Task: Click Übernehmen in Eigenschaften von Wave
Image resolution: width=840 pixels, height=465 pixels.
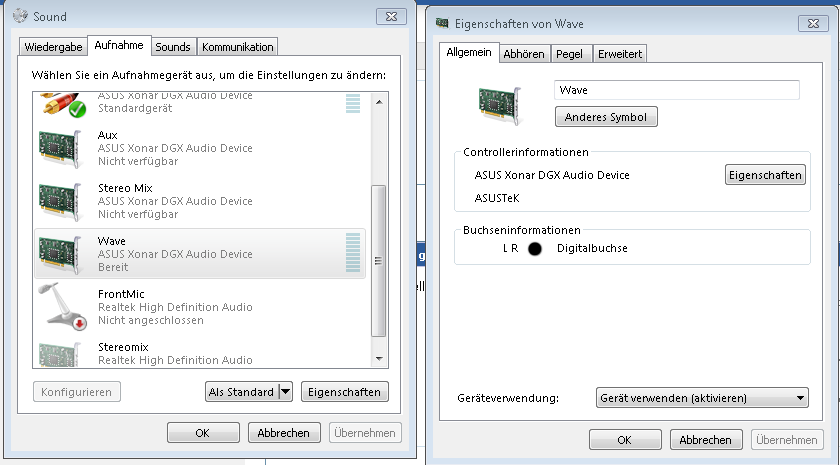Action: [787, 440]
